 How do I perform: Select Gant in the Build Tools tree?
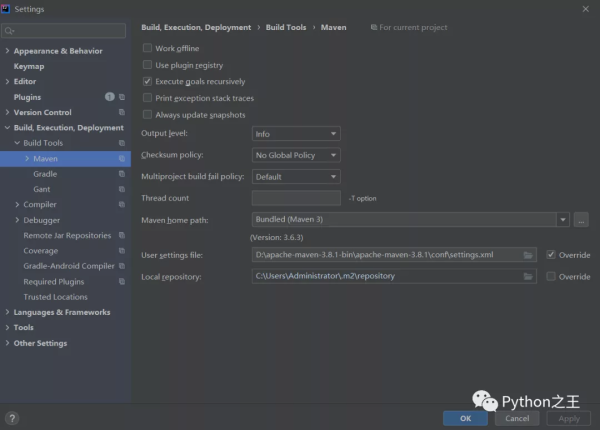(42, 189)
